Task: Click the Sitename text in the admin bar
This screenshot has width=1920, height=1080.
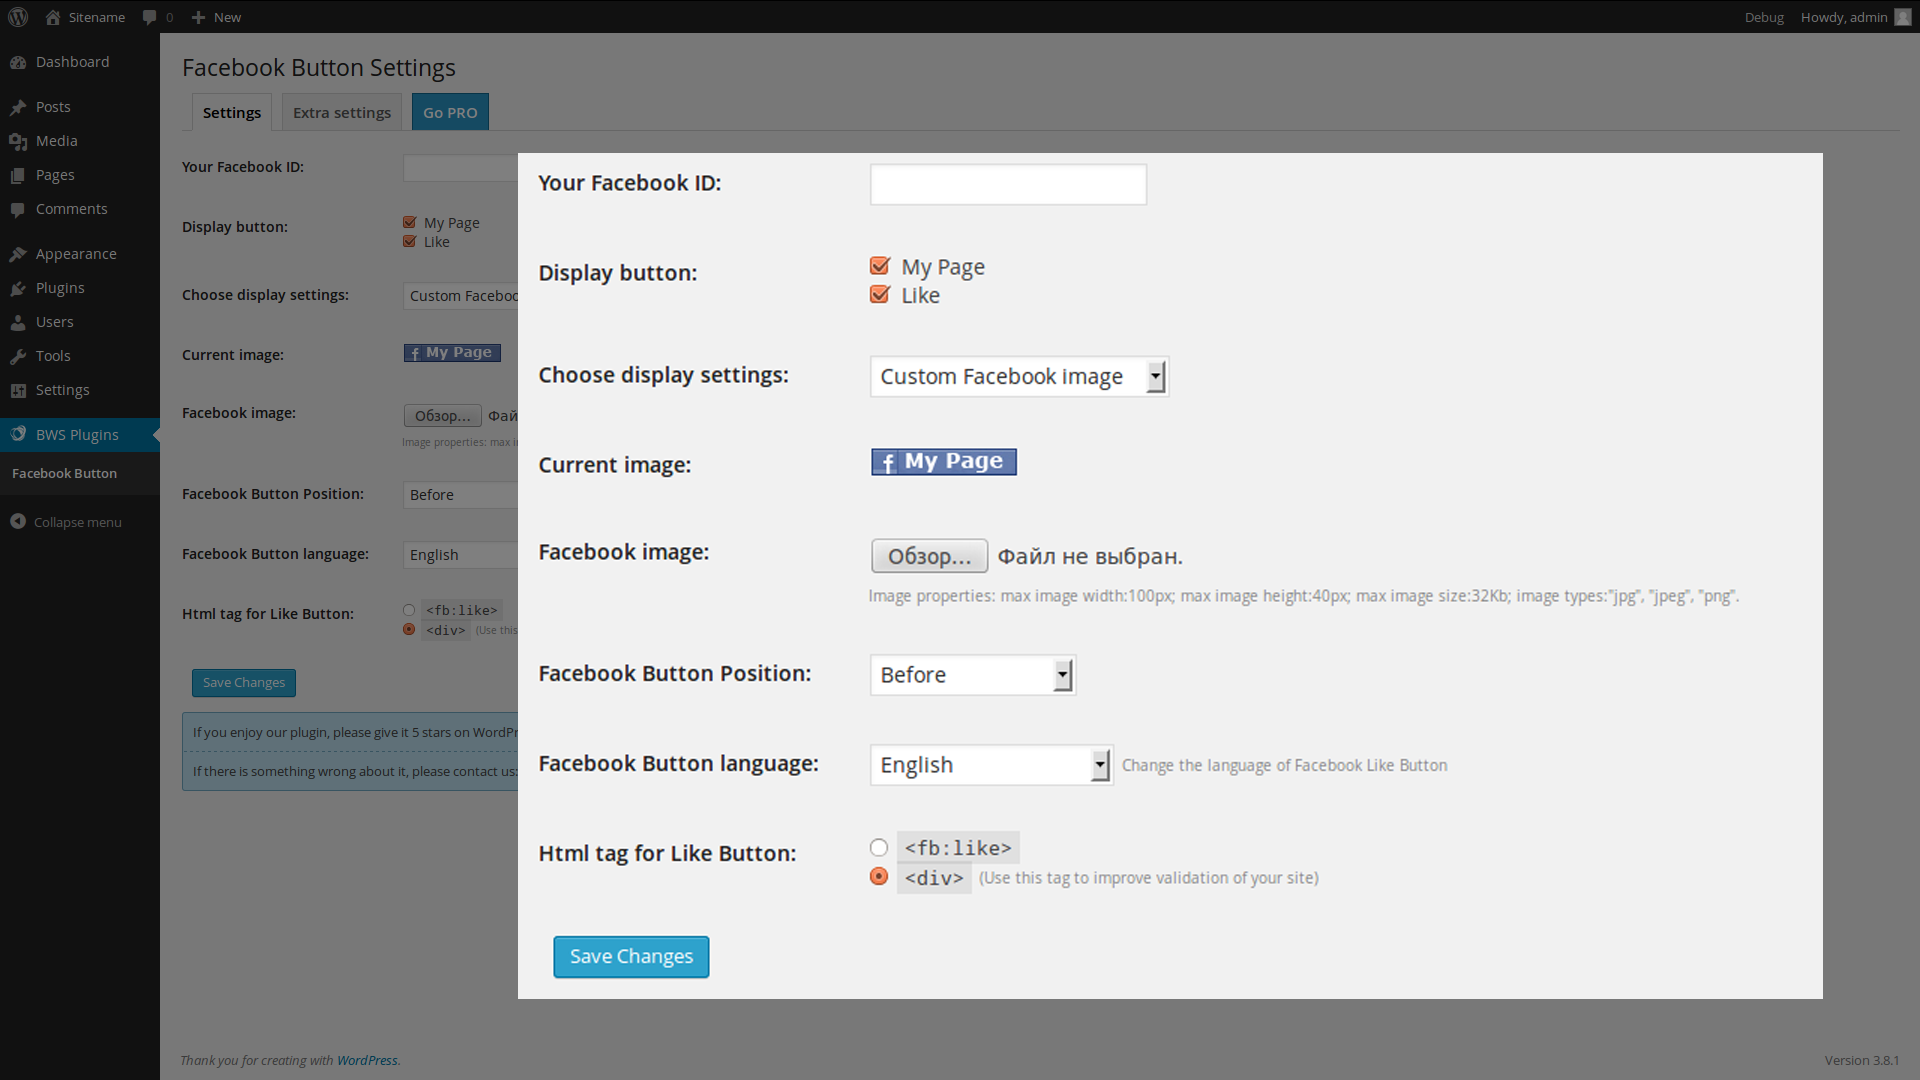Action: pos(97,17)
